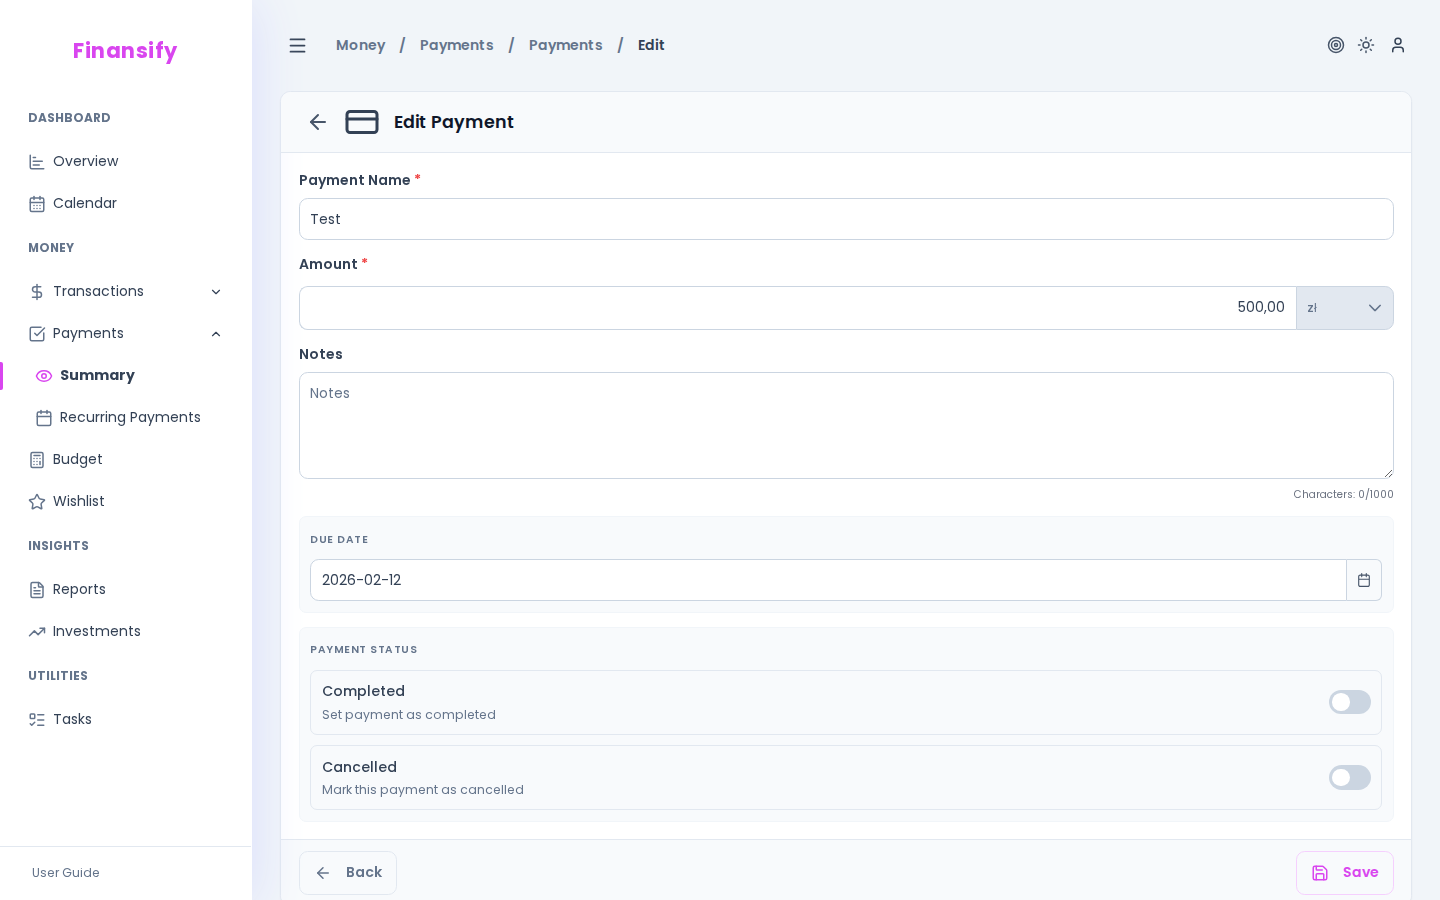Click the Reports icon under Insights
This screenshot has height=900, width=1440.
pos(37,590)
